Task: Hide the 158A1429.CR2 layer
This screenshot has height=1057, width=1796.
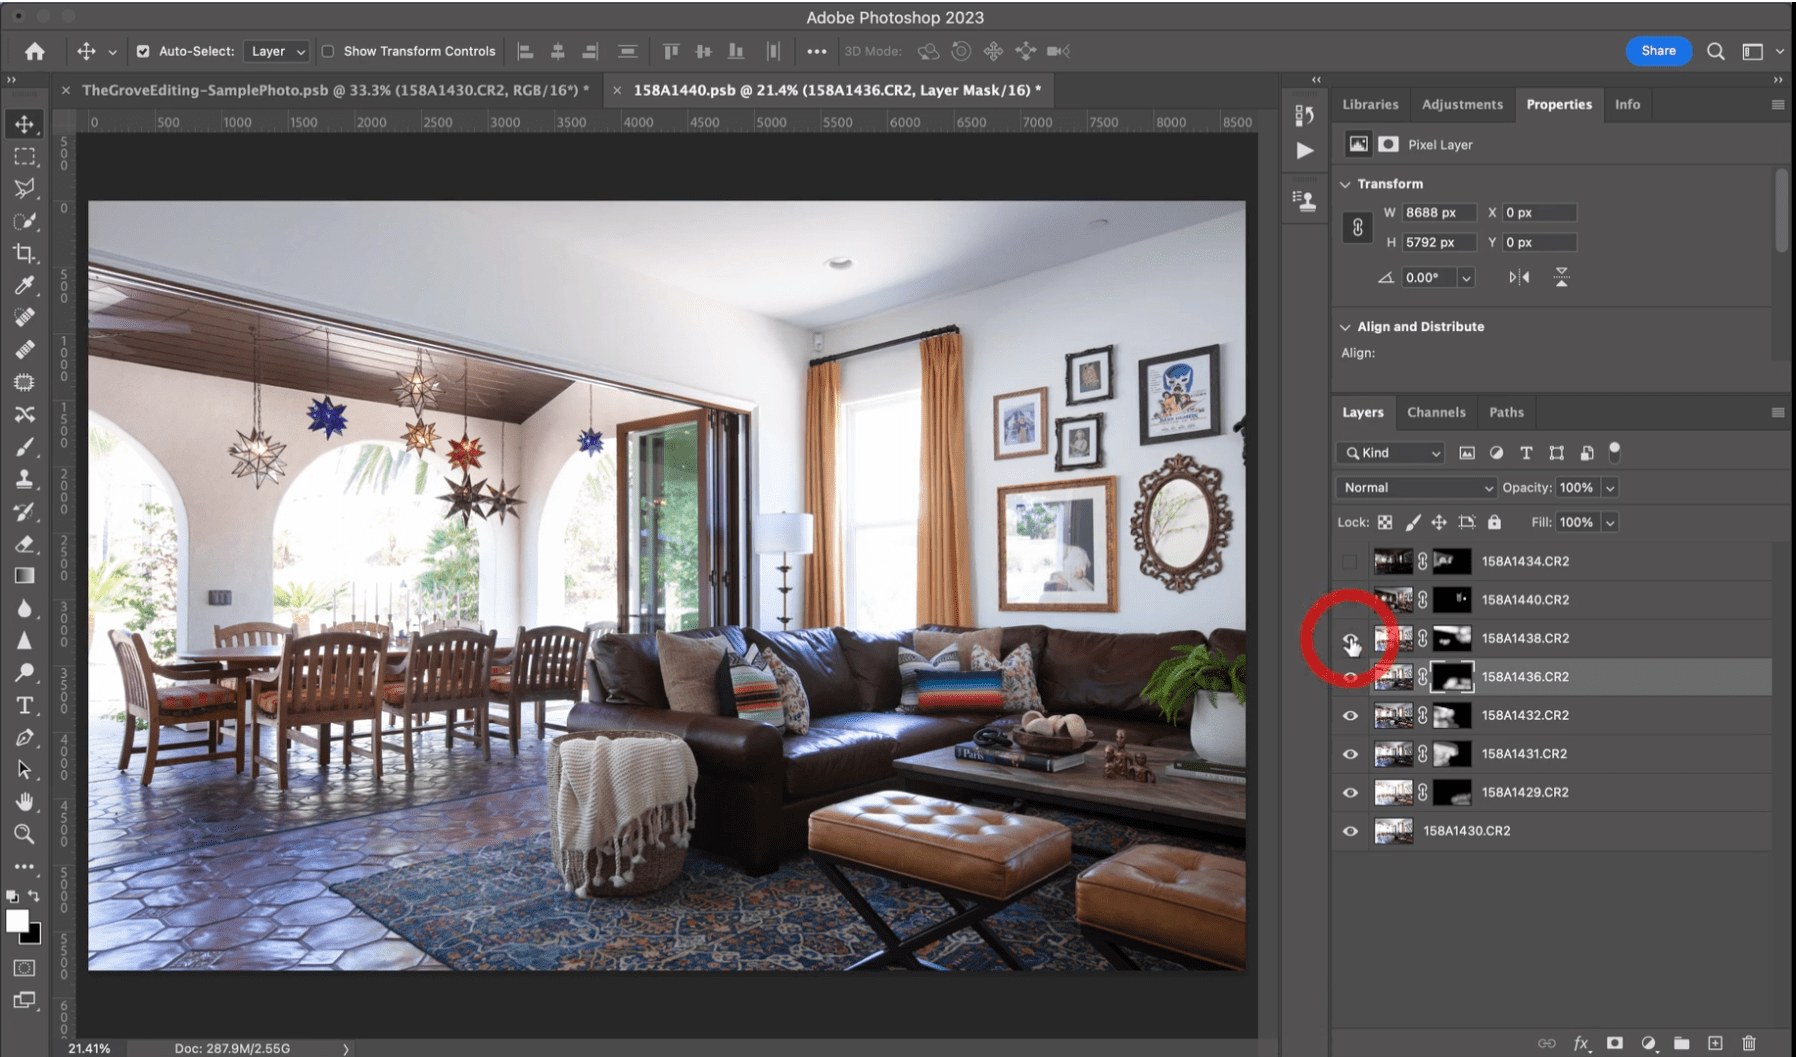Action: (x=1350, y=793)
